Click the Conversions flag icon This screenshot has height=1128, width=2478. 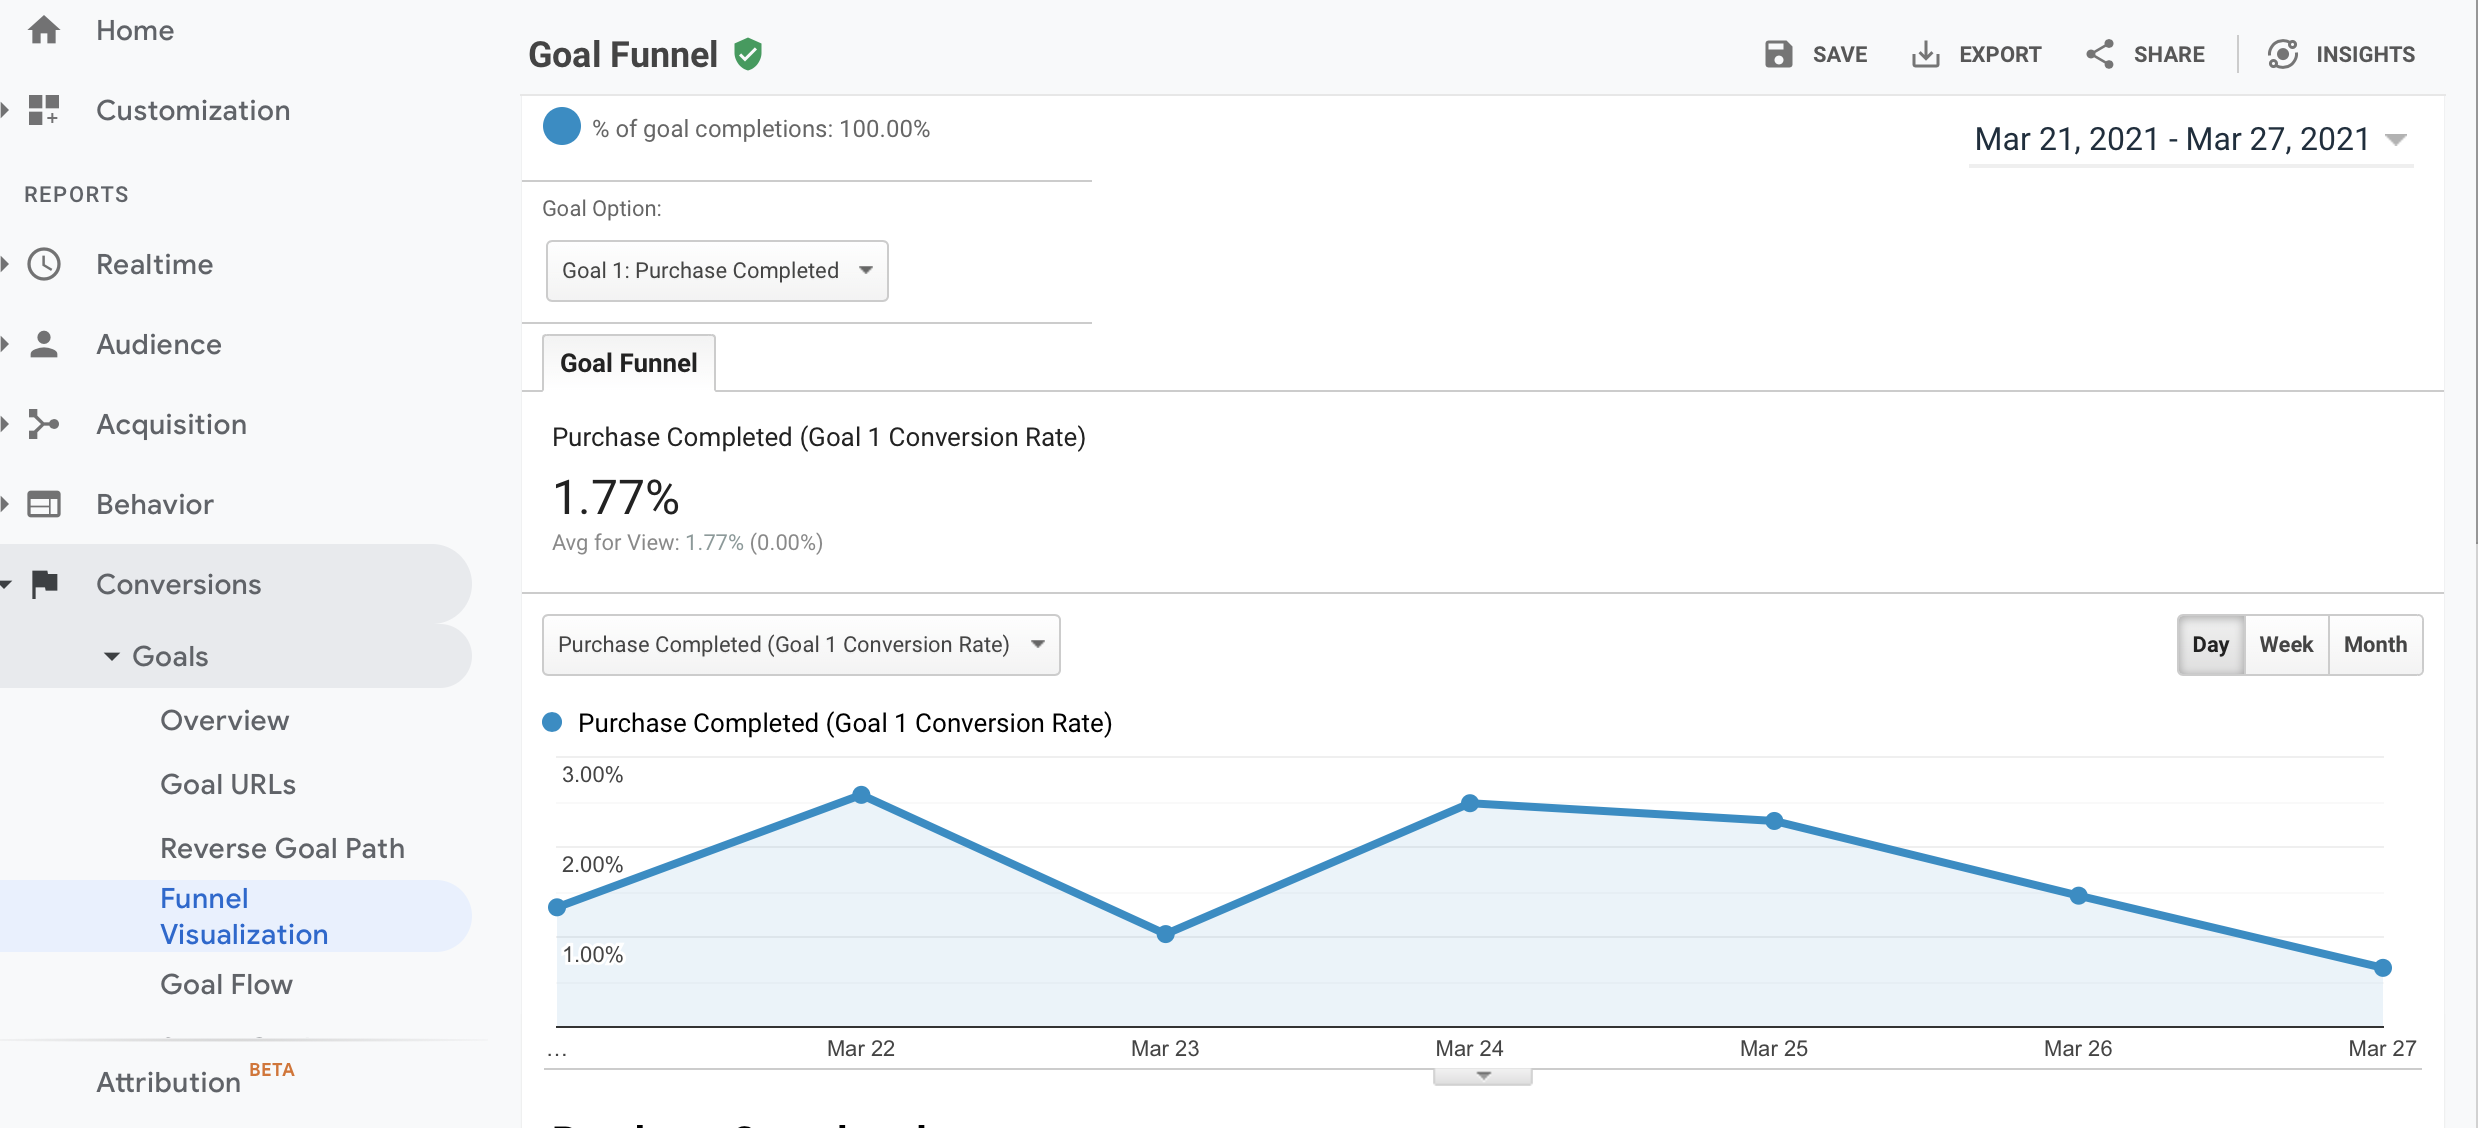(x=45, y=584)
